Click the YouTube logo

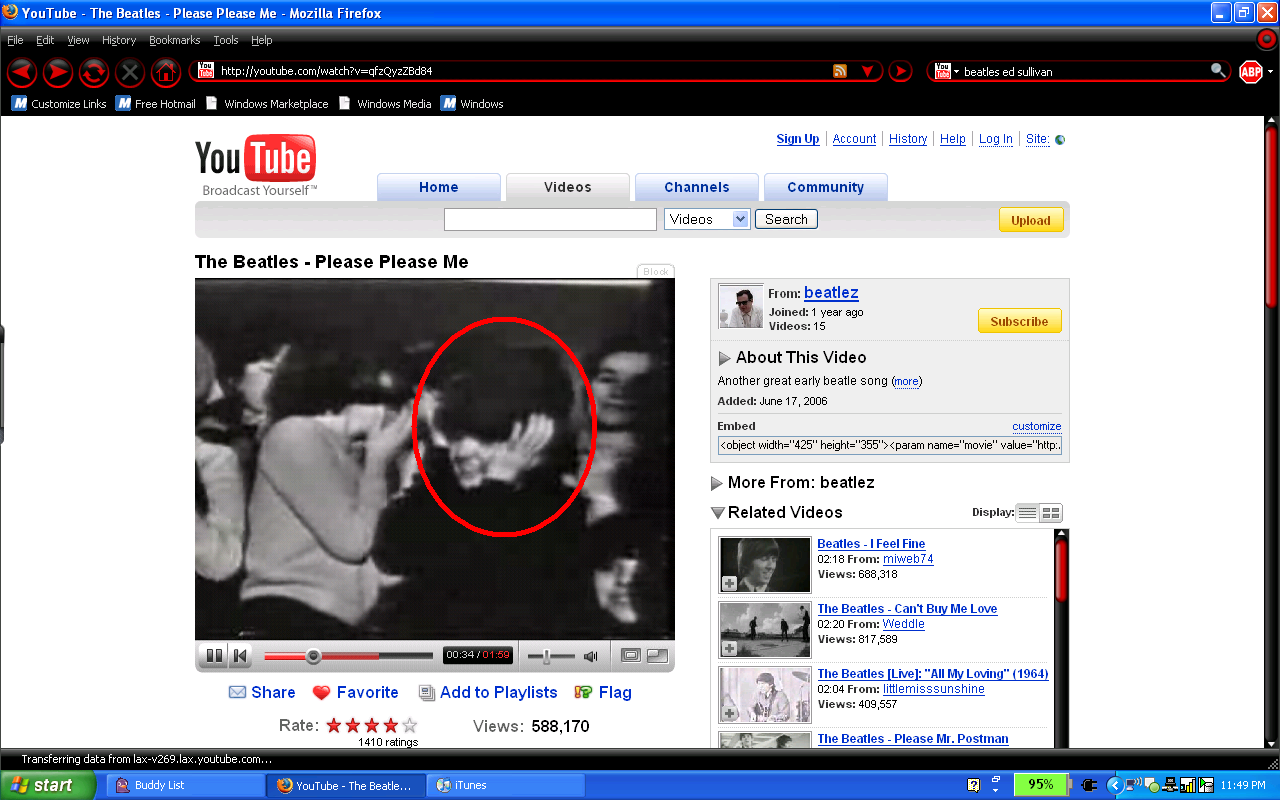coord(256,164)
